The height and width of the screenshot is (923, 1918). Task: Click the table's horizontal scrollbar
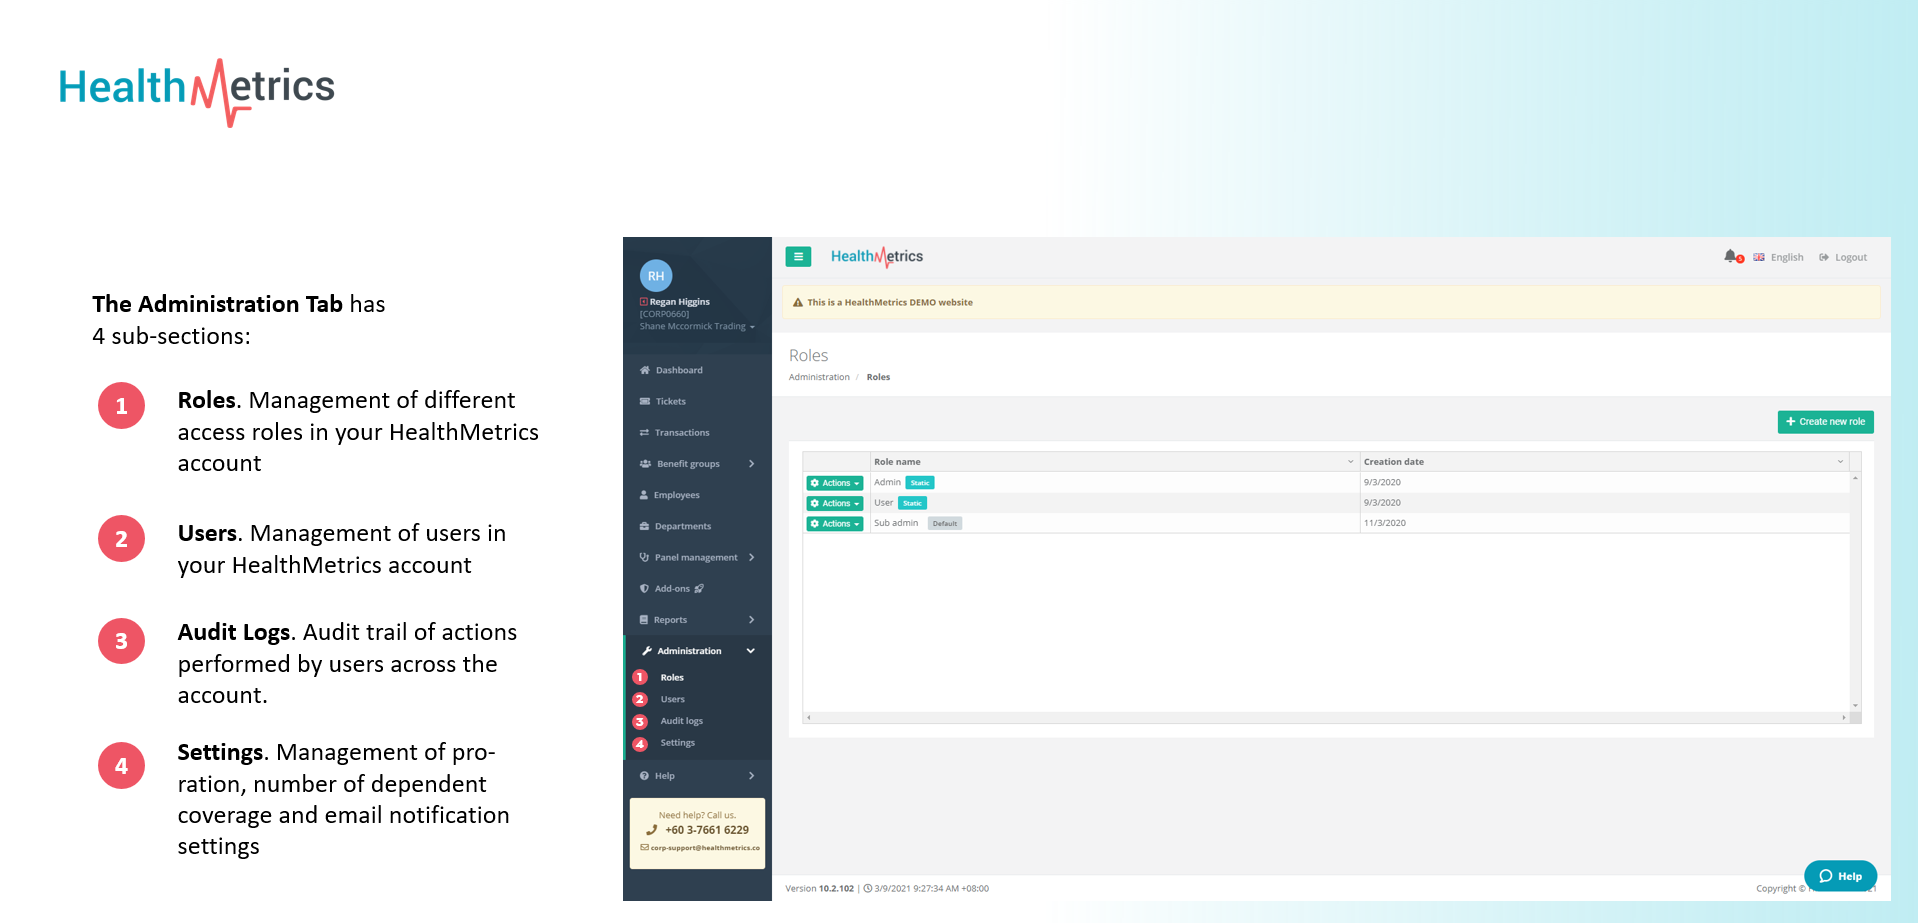pyautogui.click(x=1325, y=718)
